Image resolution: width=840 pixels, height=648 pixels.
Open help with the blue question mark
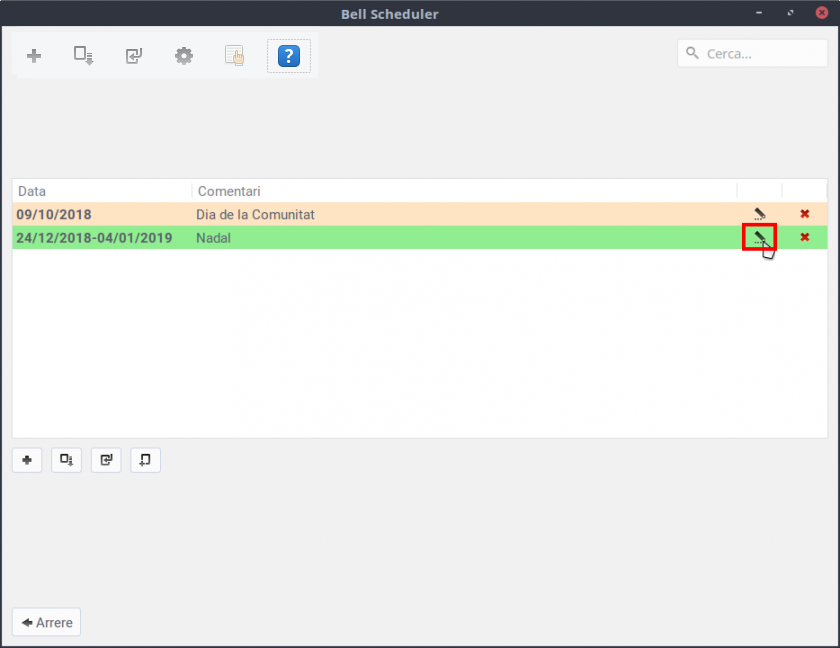coord(288,56)
